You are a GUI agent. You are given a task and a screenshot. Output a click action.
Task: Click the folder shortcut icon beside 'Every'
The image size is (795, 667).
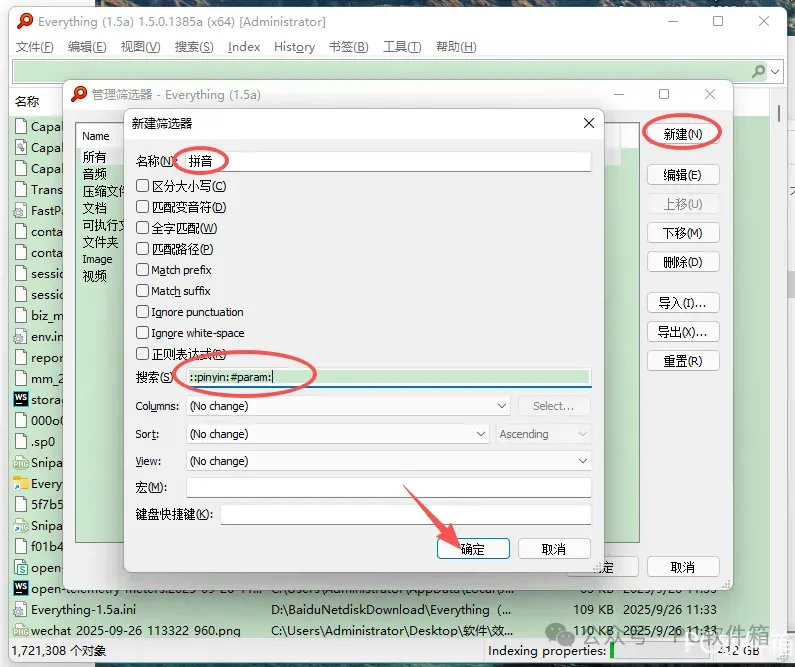(x=20, y=484)
